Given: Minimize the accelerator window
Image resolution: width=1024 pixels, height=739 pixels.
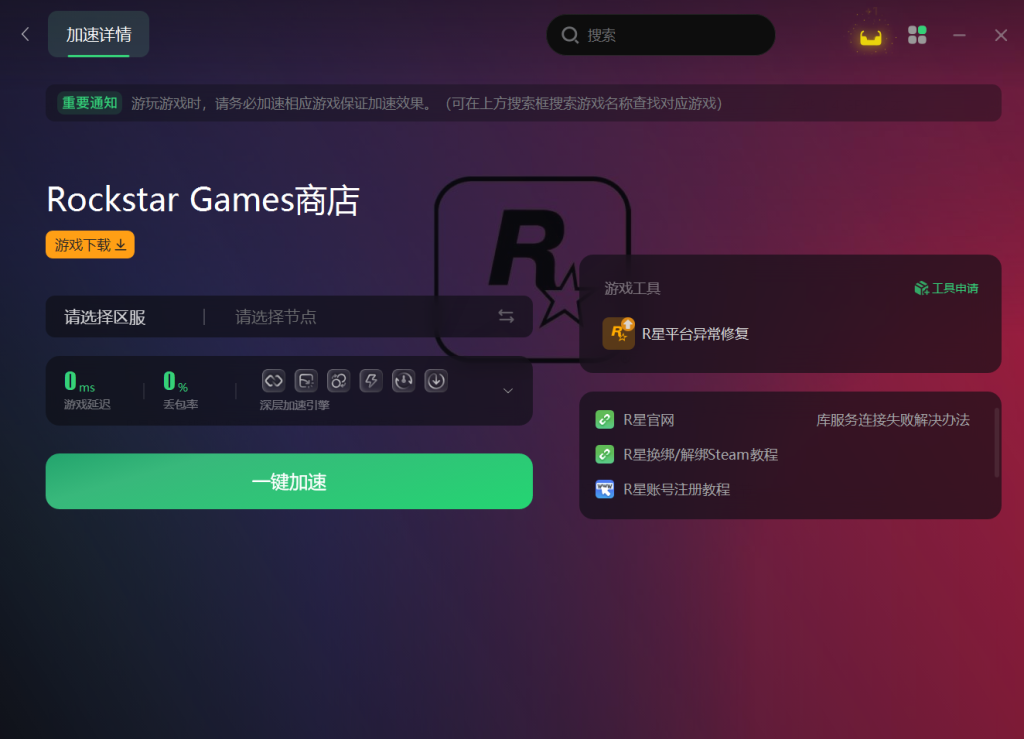Looking at the screenshot, I should 959,35.
